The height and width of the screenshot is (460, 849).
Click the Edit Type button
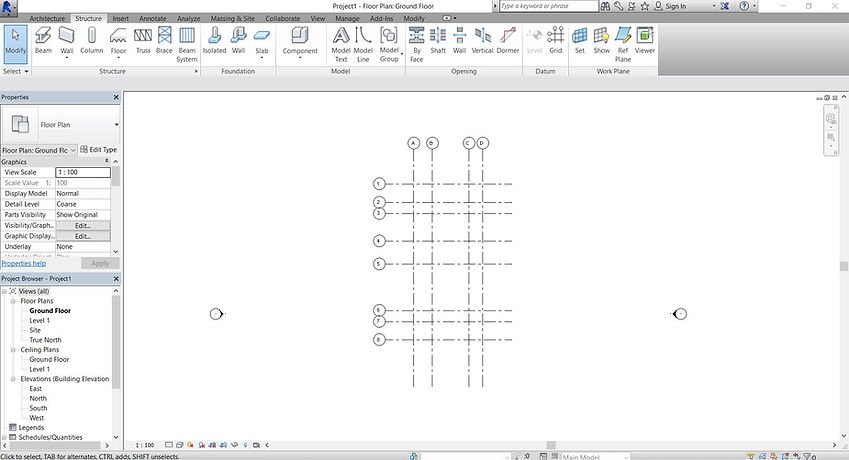tap(99, 149)
